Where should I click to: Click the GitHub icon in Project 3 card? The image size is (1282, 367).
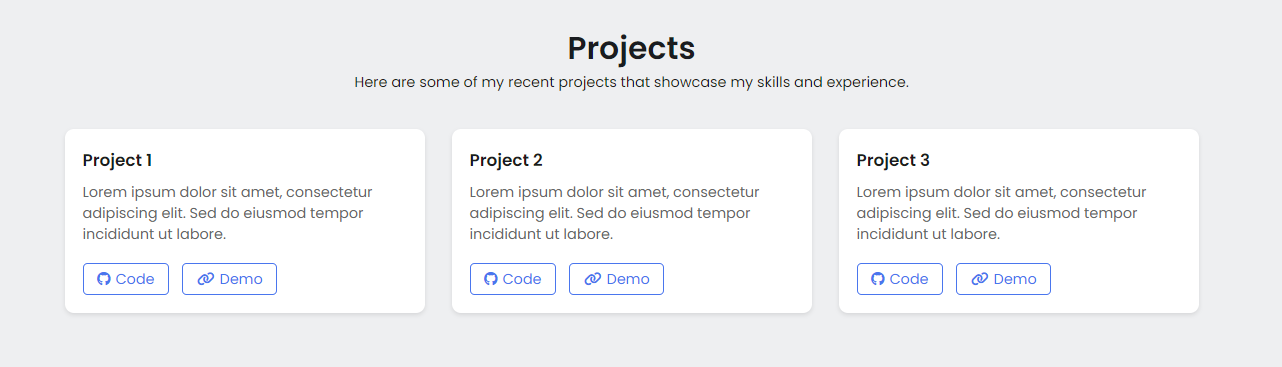(878, 279)
